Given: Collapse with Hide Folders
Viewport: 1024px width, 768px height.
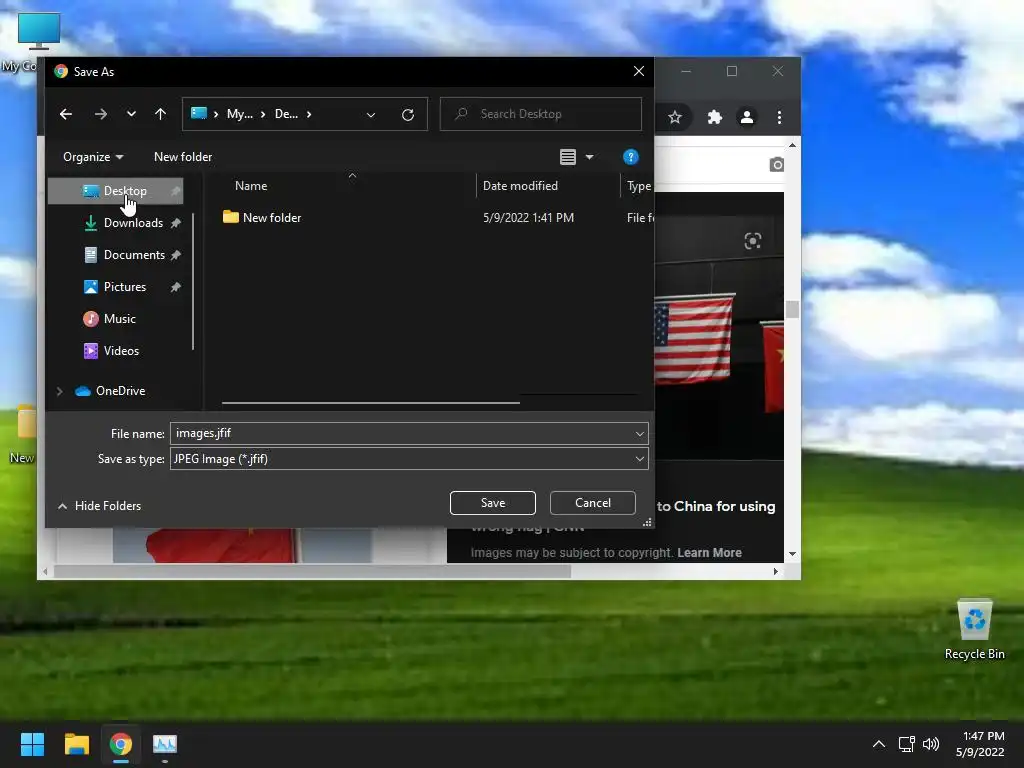Looking at the screenshot, I should 99,505.
